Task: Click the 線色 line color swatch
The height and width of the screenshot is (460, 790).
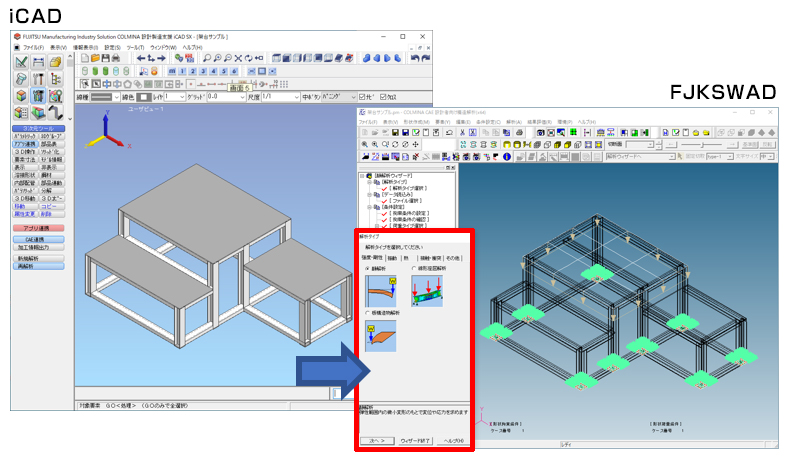Action: click(144, 97)
